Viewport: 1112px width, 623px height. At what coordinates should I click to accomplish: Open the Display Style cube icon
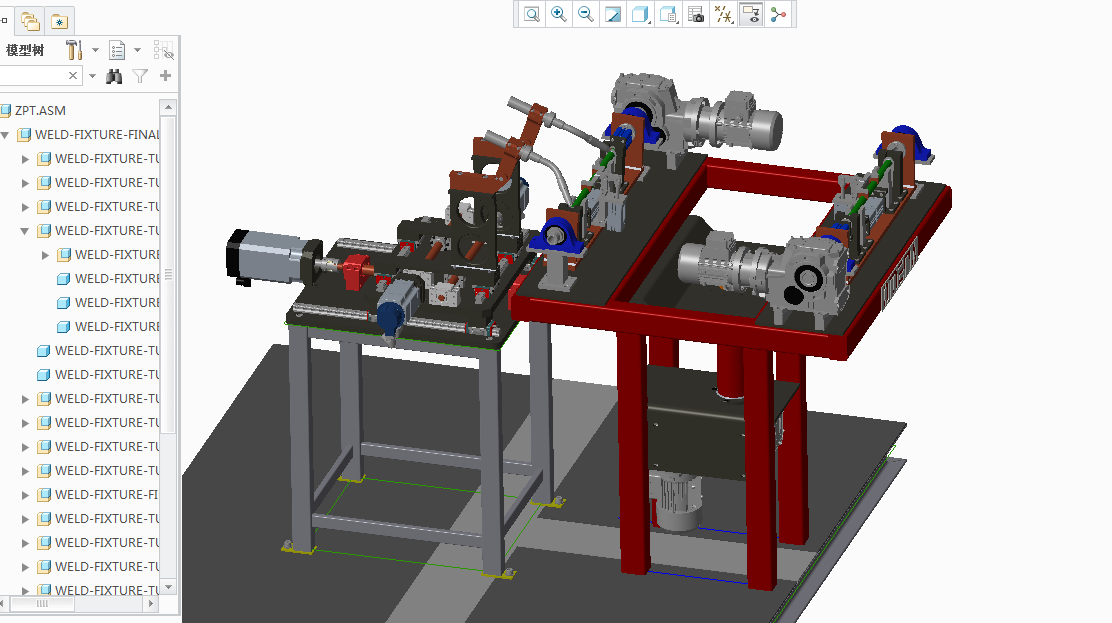tap(640, 14)
